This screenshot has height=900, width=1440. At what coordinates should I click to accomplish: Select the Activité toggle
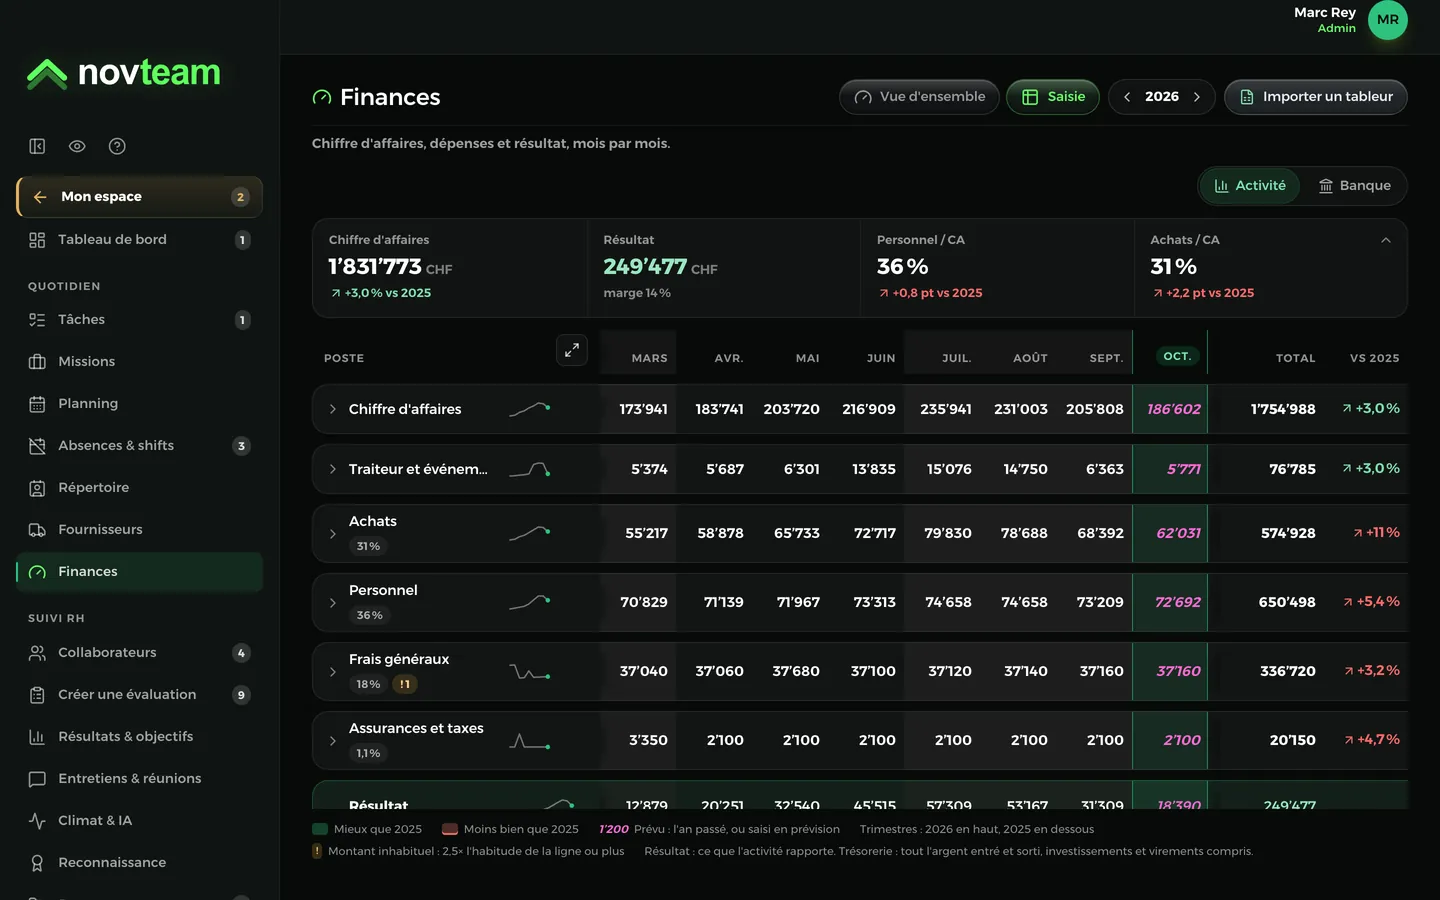pos(1250,186)
